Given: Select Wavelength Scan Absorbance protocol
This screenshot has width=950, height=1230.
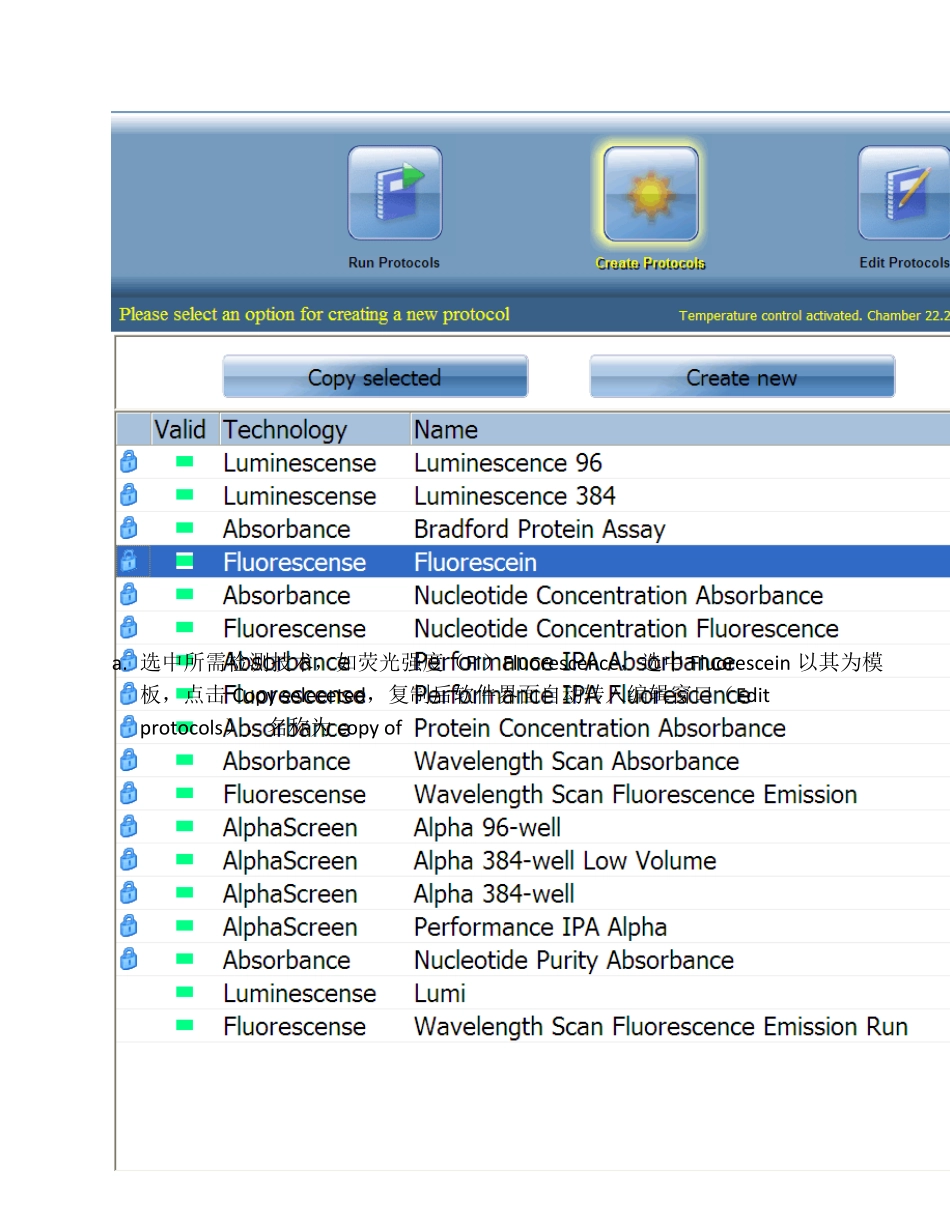Looking at the screenshot, I should pos(576,761).
